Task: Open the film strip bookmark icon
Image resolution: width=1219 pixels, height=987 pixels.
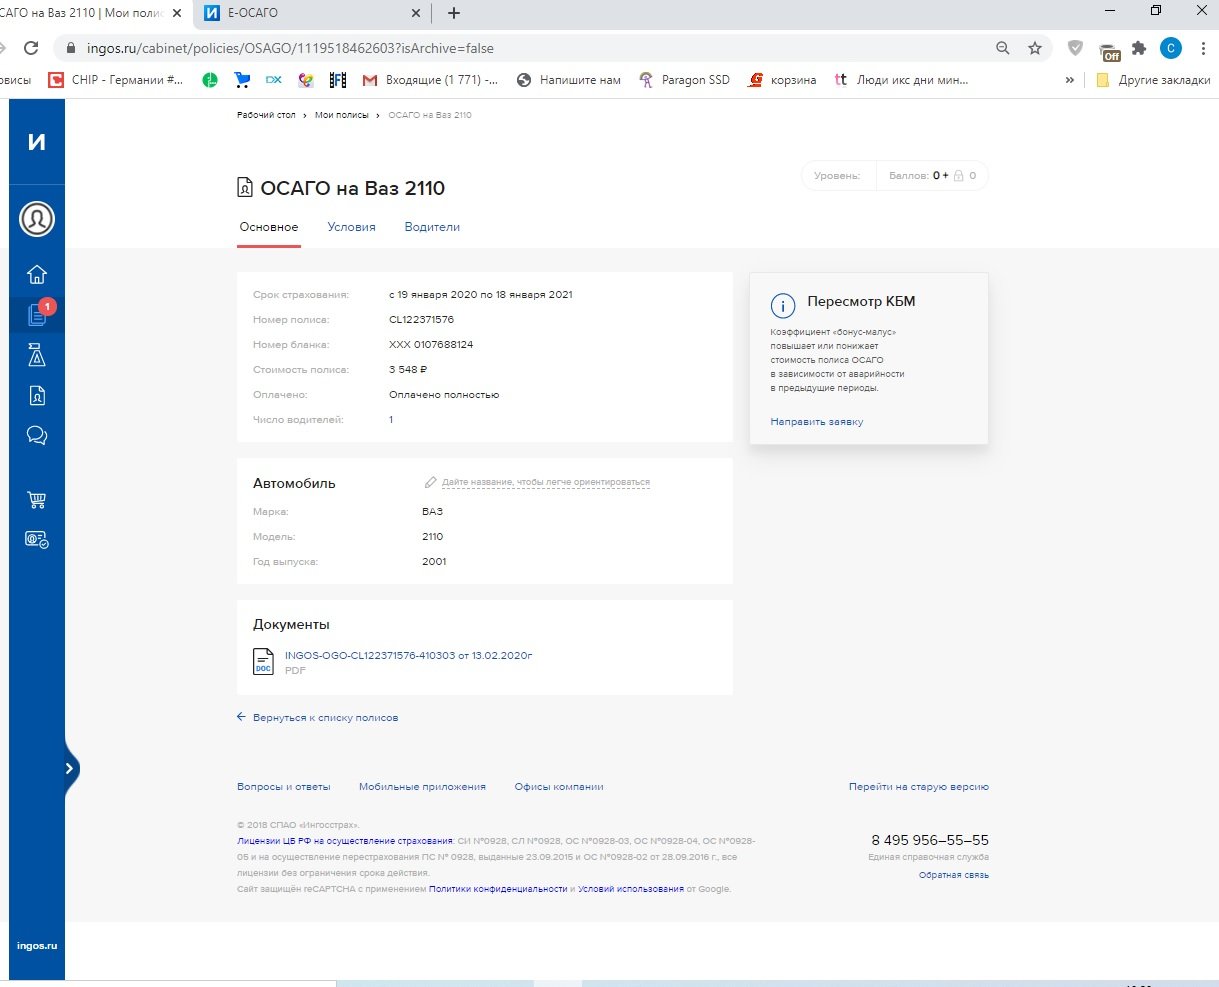Action: pyautogui.click(x=338, y=80)
